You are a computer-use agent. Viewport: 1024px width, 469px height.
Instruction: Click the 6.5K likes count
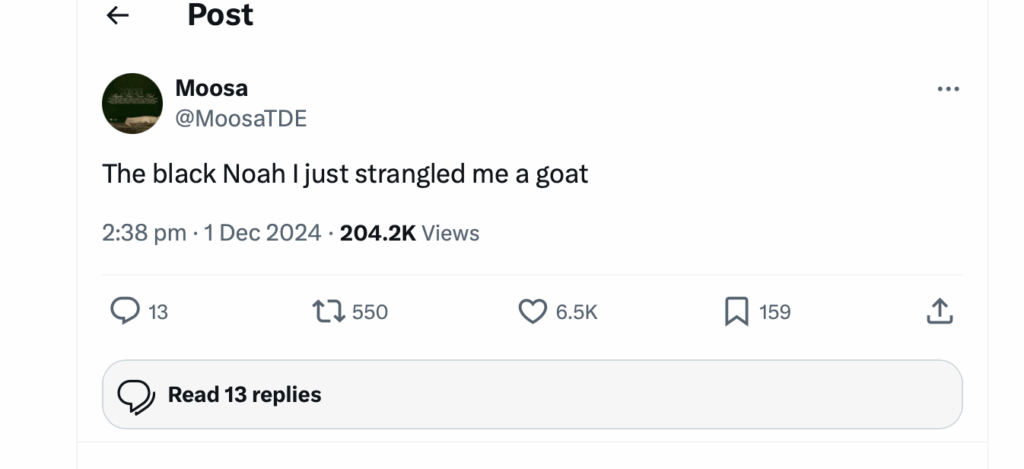click(576, 313)
